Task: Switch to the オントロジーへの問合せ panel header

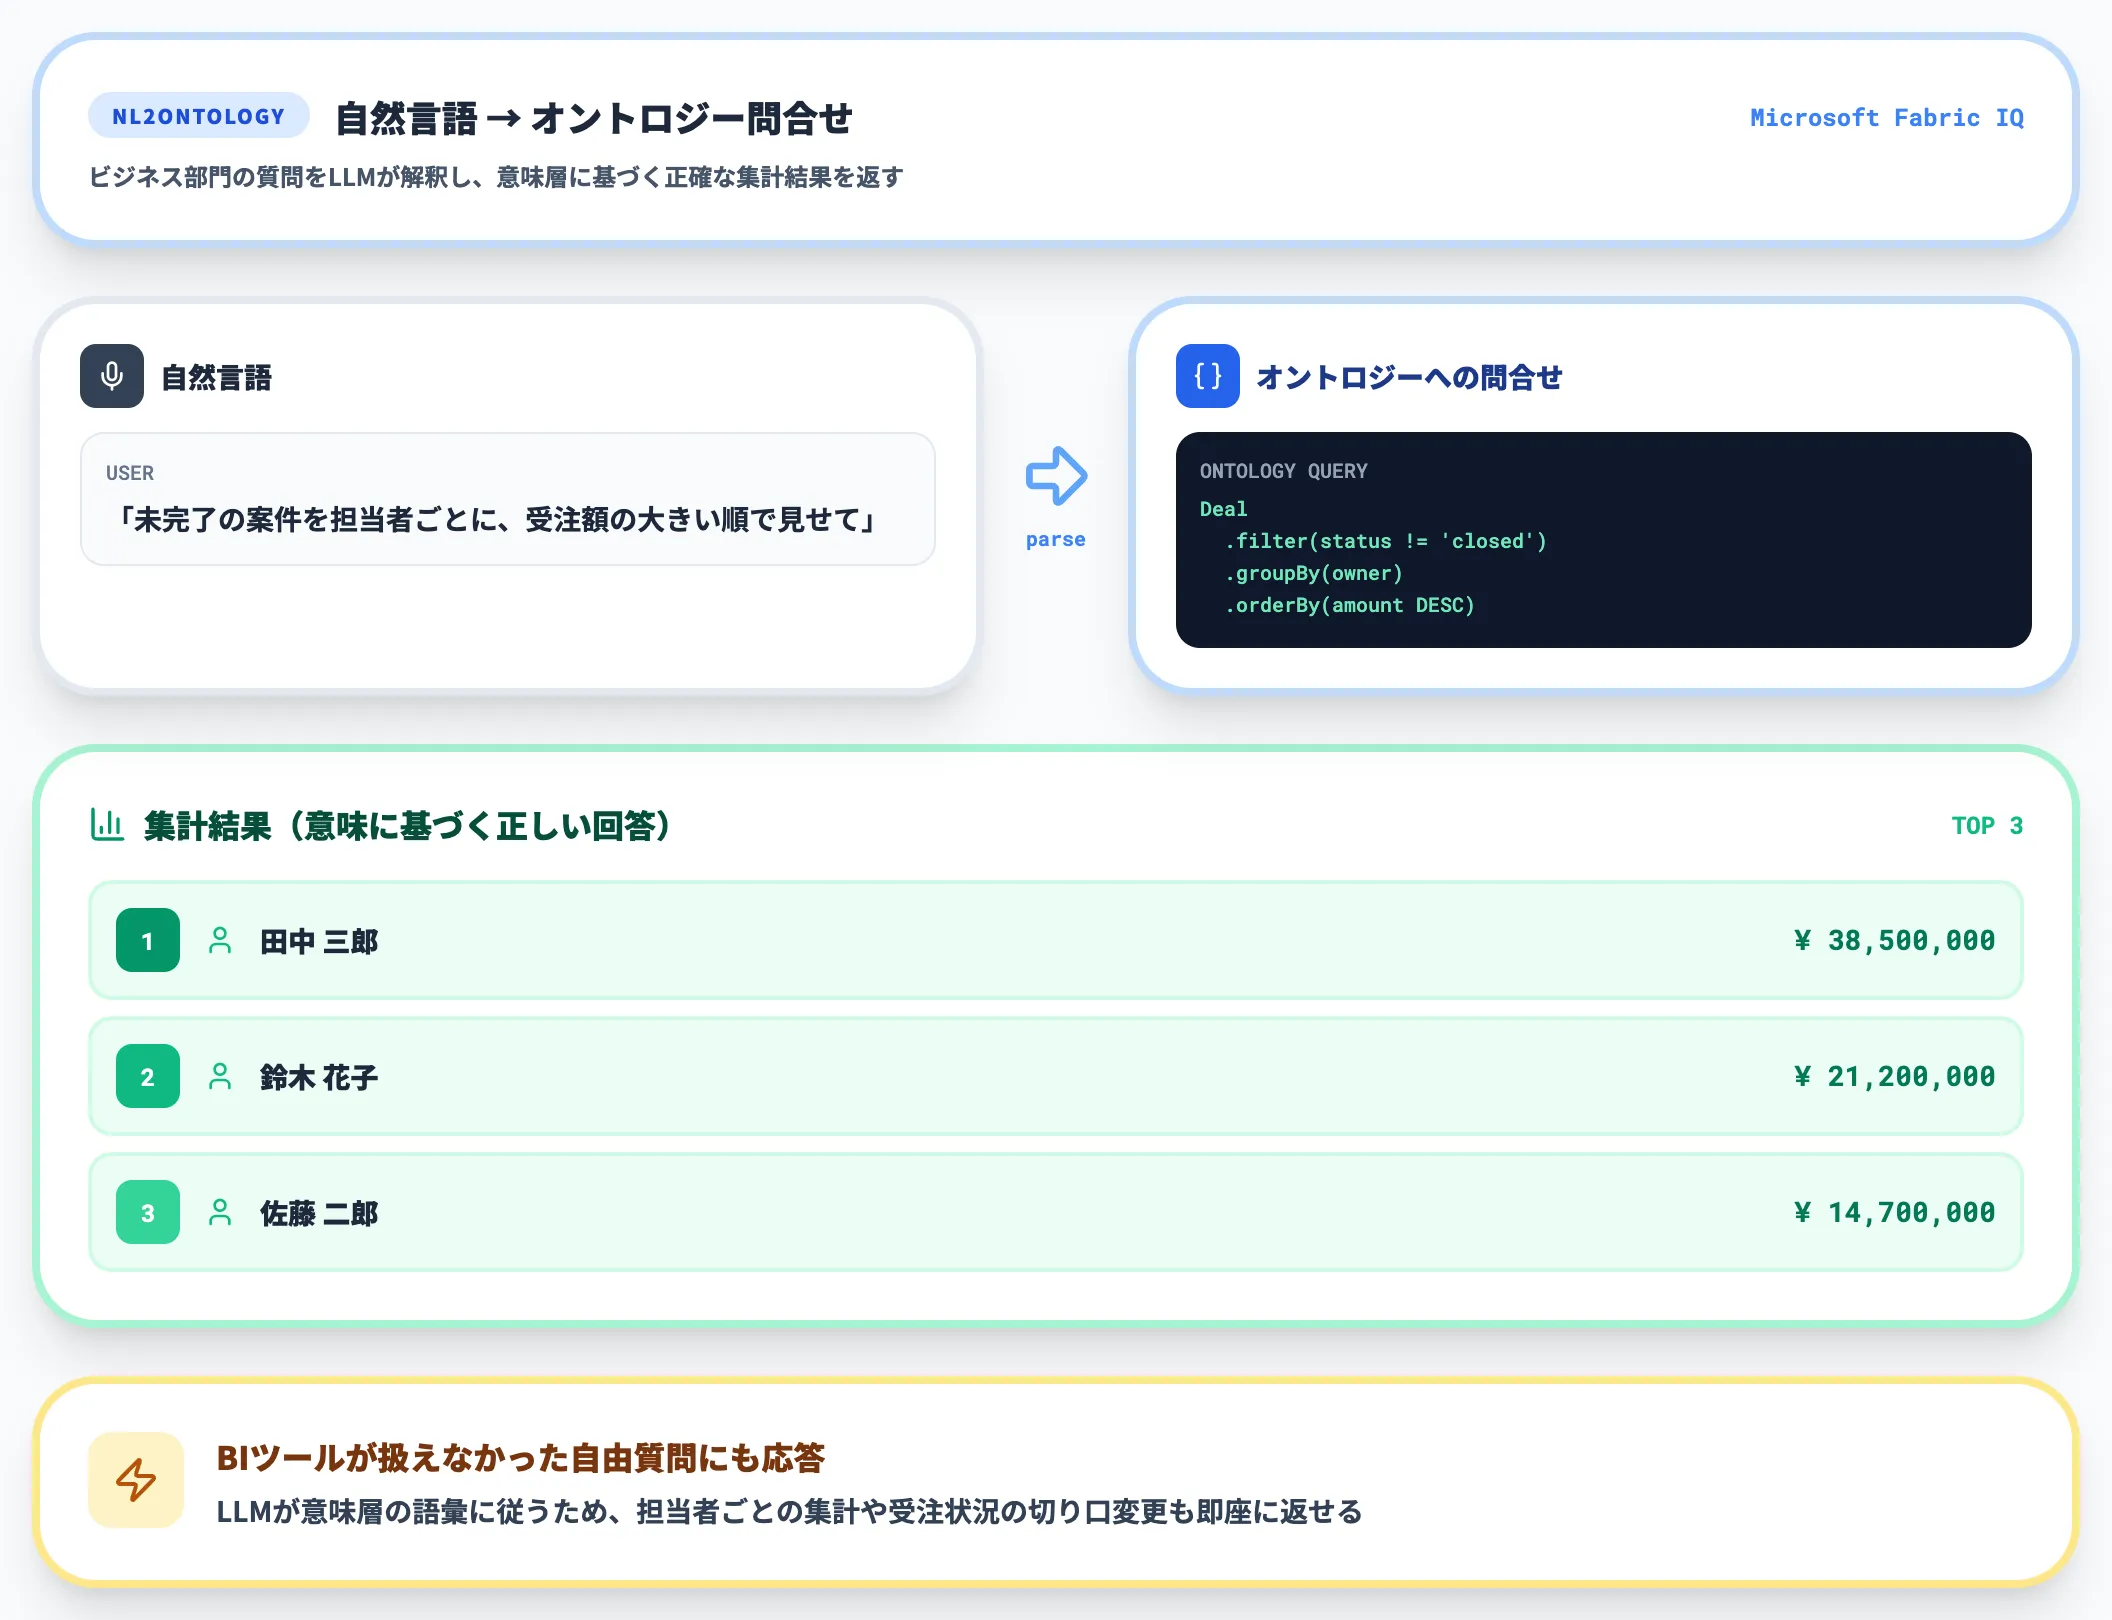Action: [1409, 378]
